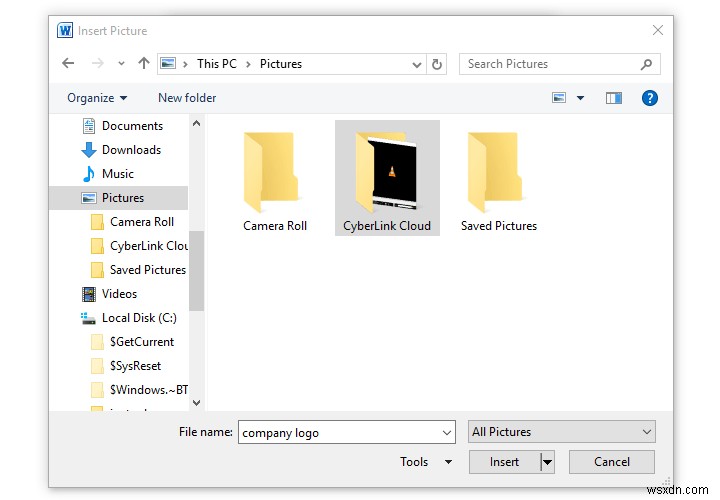The width and height of the screenshot is (720, 500).
Task: Go up one folder level arrow
Action: [x=144, y=63]
